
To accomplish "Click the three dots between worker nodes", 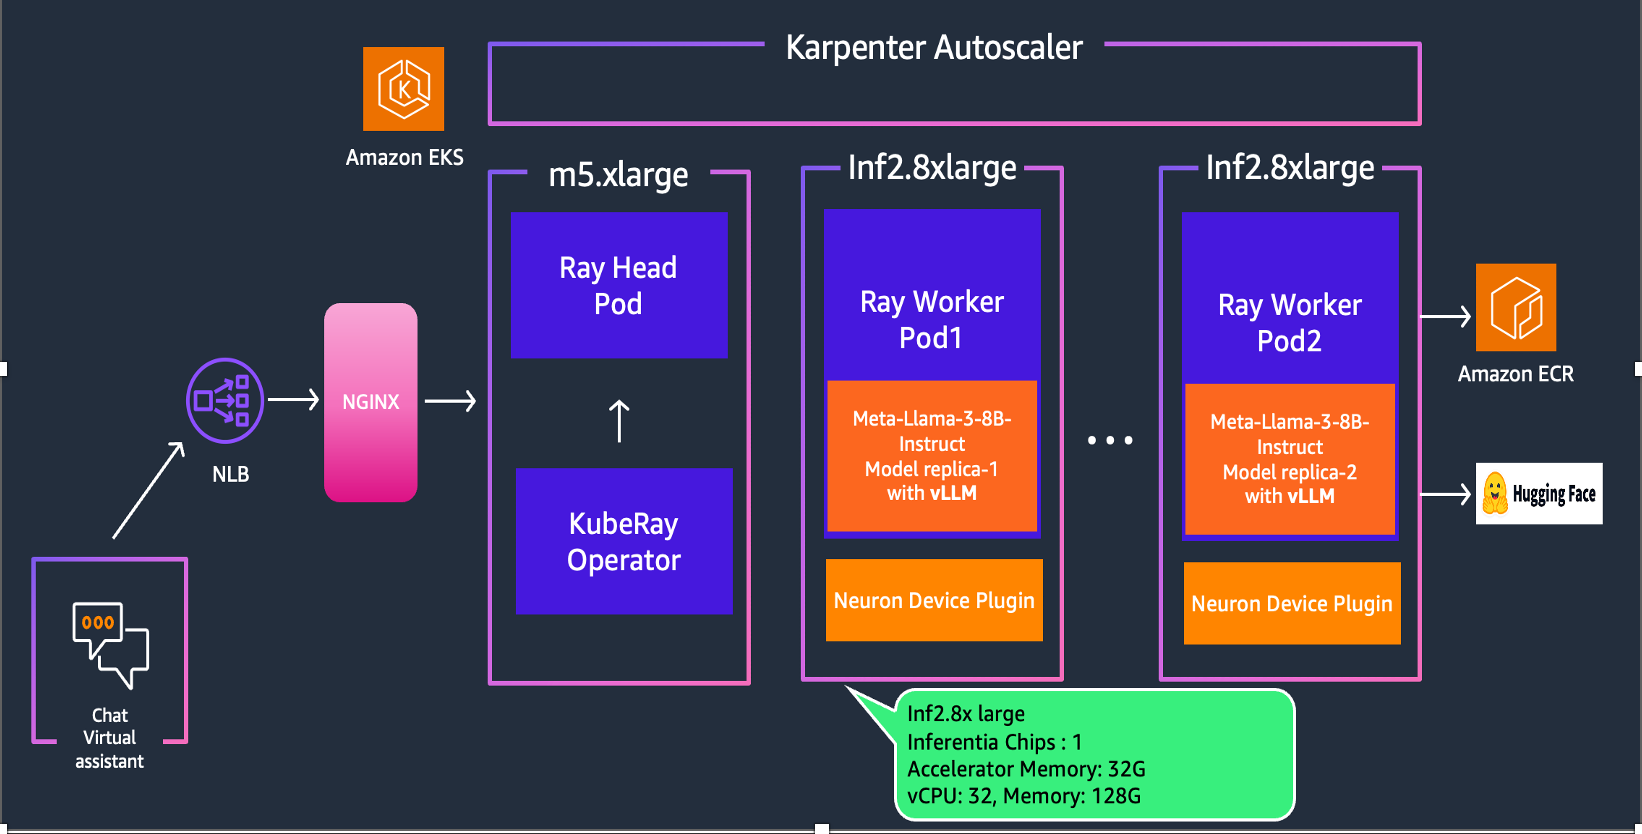I will (1110, 440).
